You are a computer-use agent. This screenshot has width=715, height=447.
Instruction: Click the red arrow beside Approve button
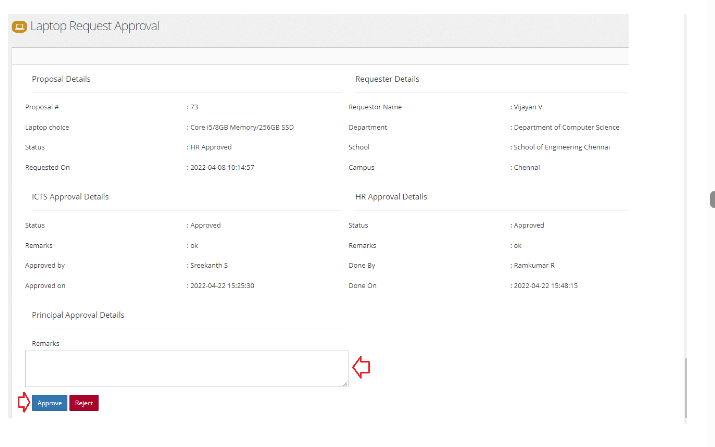coord(23,403)
